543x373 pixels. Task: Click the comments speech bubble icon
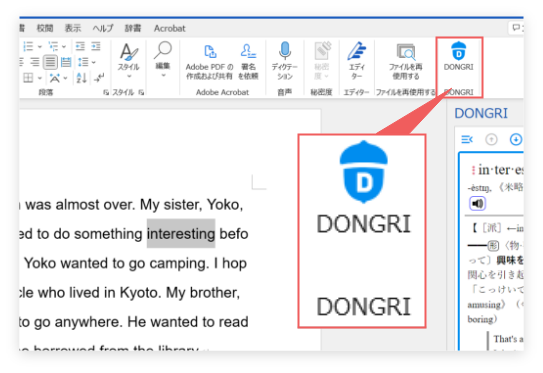[516, 28]
